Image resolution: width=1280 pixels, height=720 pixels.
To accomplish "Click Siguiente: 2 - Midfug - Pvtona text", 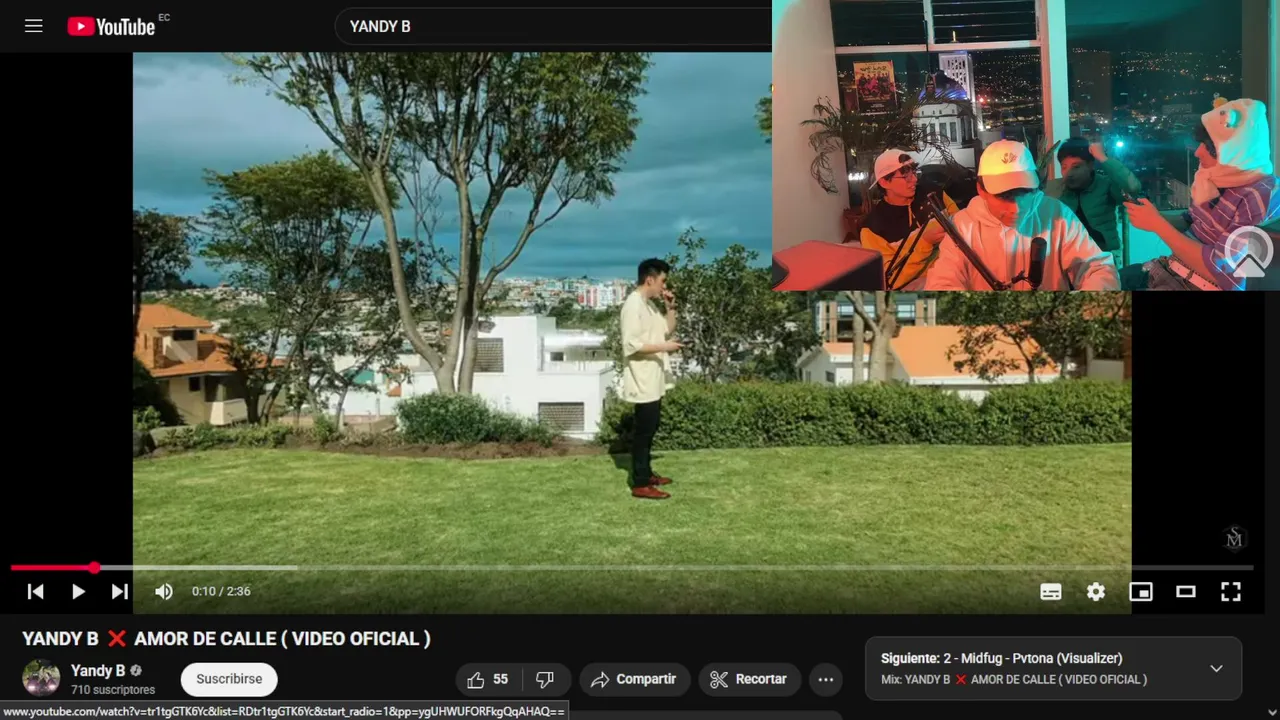I will click(x=1001, y=658).
